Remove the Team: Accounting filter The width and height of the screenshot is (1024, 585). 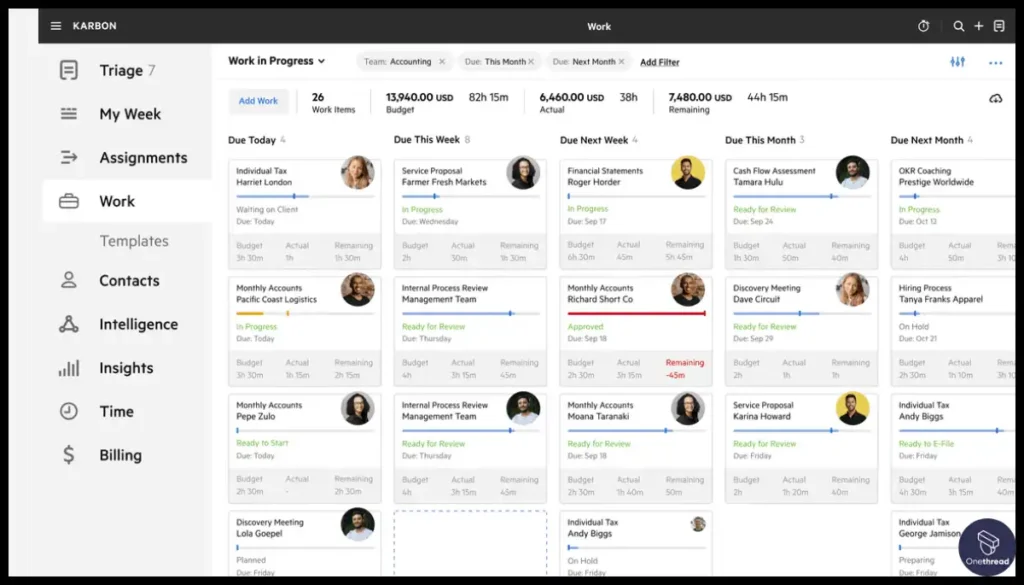442,61
